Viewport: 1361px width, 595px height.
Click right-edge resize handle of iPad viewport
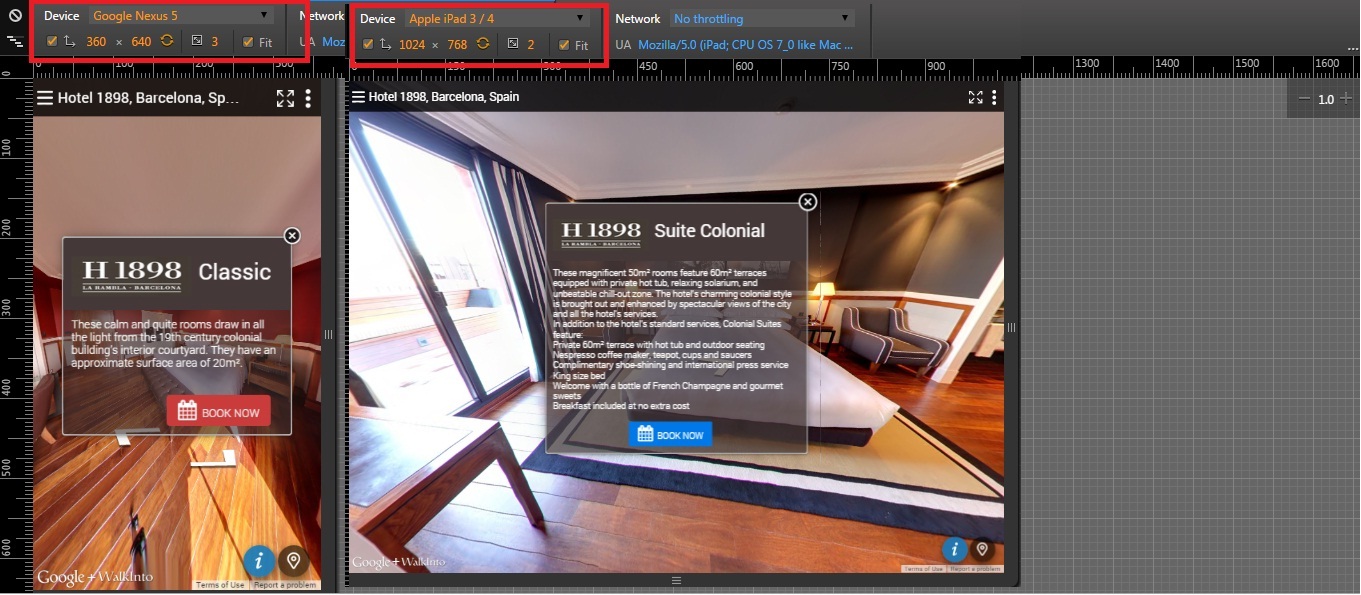[1011, 328]
